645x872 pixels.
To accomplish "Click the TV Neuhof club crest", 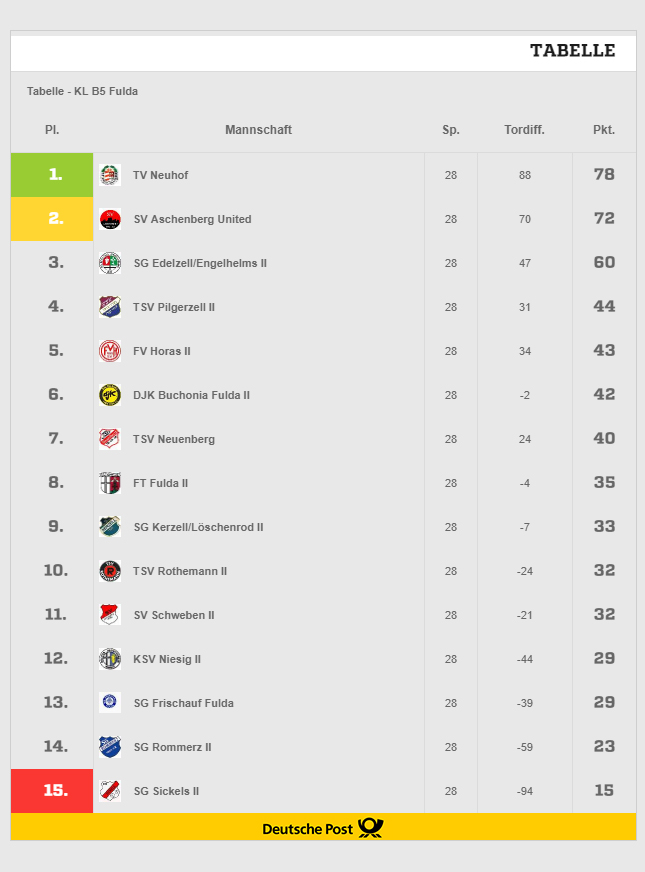I will [110, 175].
